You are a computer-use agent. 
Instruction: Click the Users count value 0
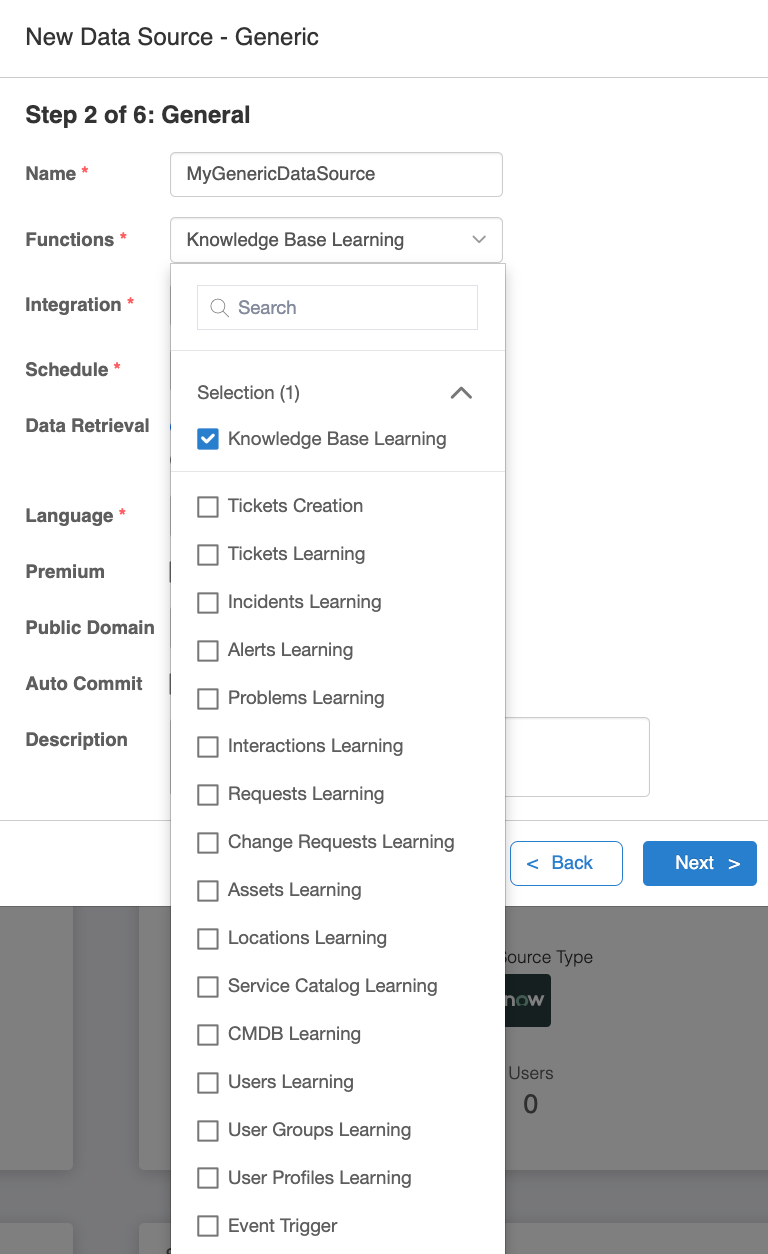(x=530, y=1104)
